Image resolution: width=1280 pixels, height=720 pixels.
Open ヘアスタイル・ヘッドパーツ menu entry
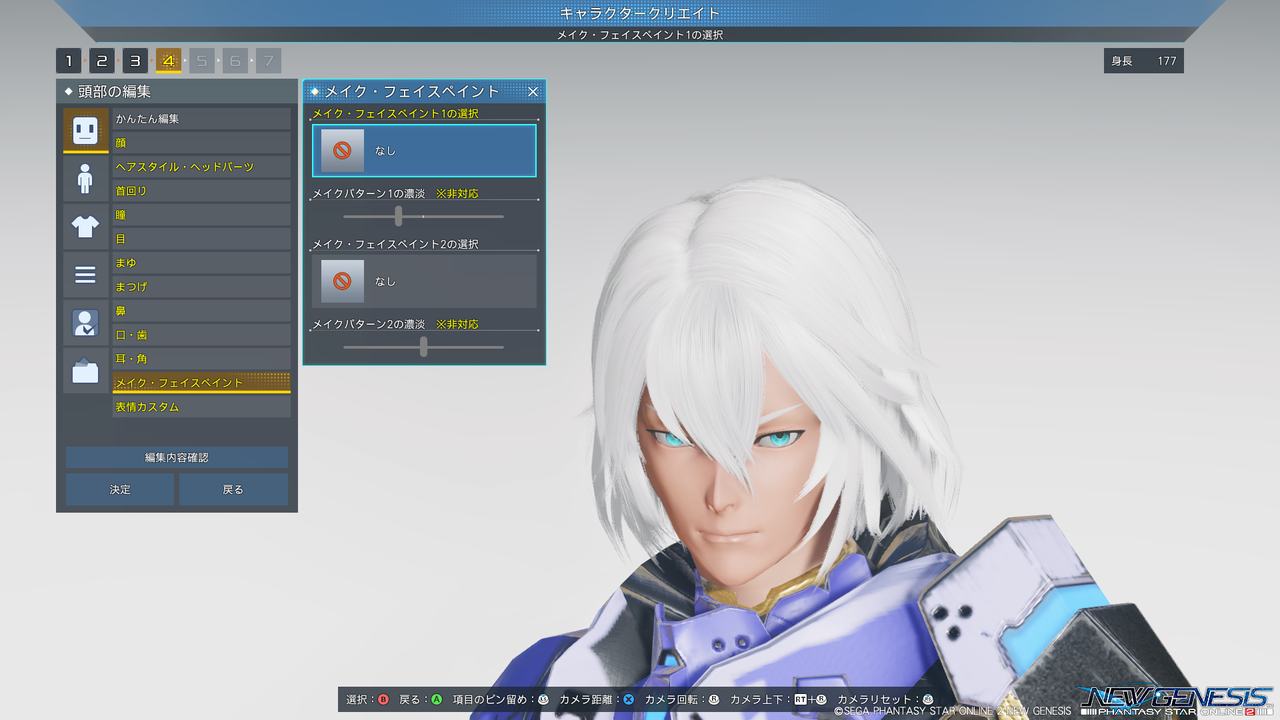tap(201, 167)
